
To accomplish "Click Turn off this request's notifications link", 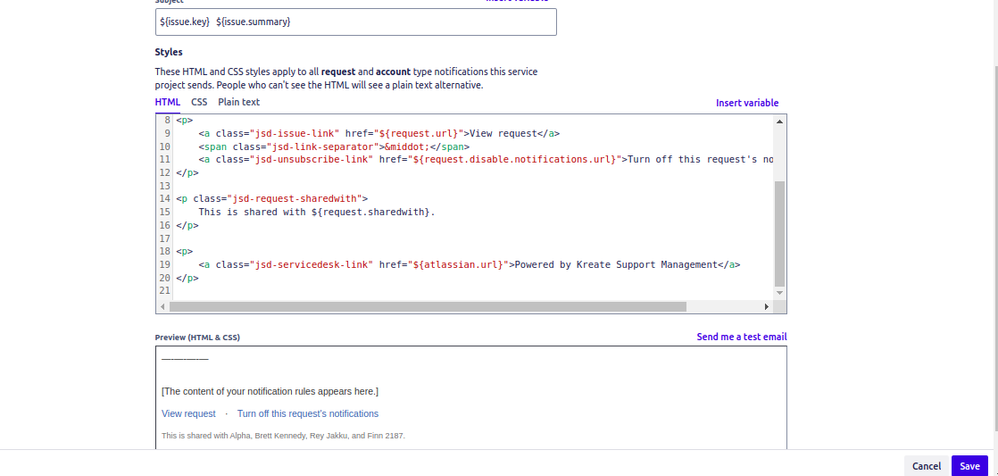I will click(308, 414).
